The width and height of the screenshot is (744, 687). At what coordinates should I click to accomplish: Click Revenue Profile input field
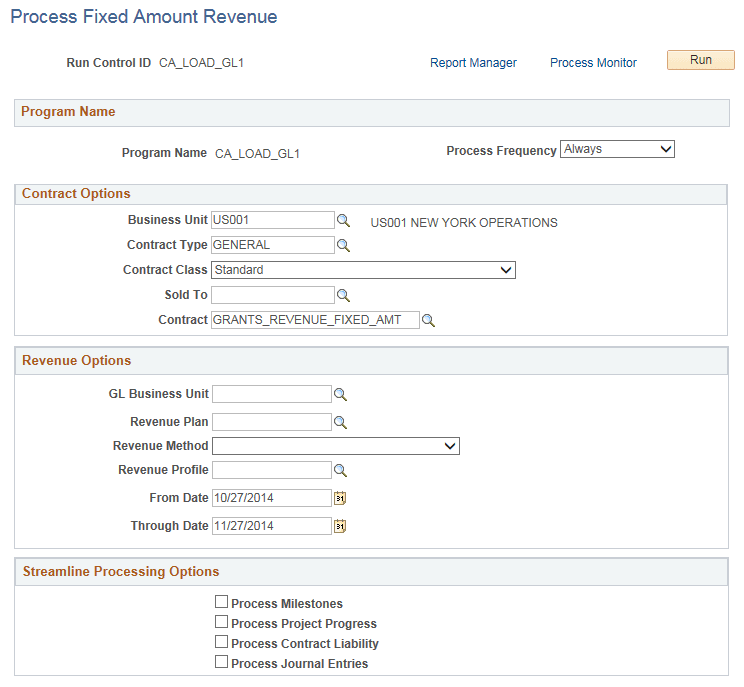coord(272,470)
